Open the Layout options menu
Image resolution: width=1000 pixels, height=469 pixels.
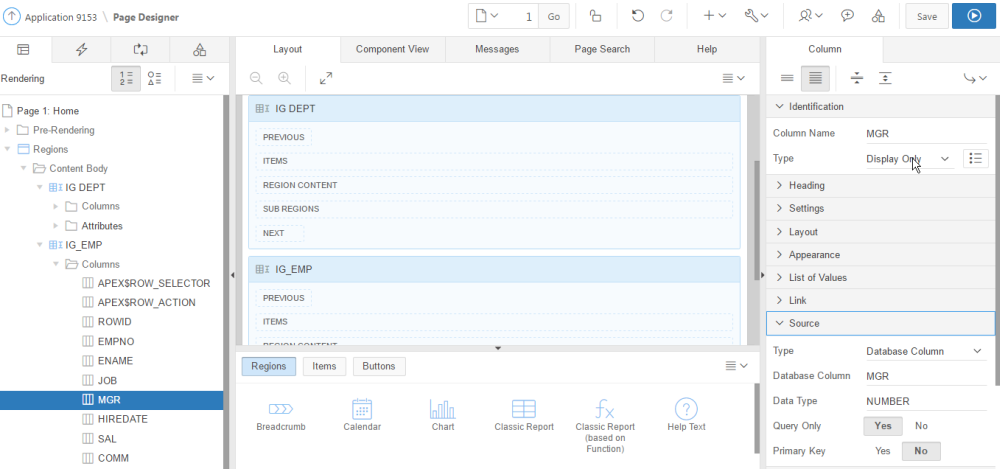(x=733, y=78)
